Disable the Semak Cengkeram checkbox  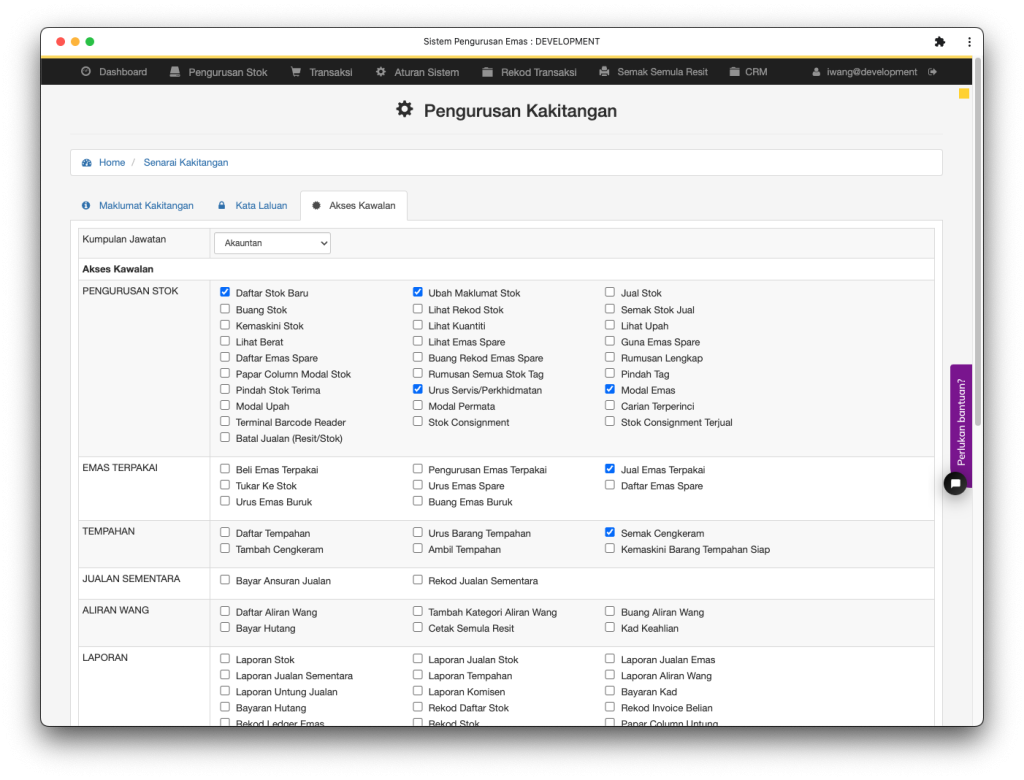[610, 533]
